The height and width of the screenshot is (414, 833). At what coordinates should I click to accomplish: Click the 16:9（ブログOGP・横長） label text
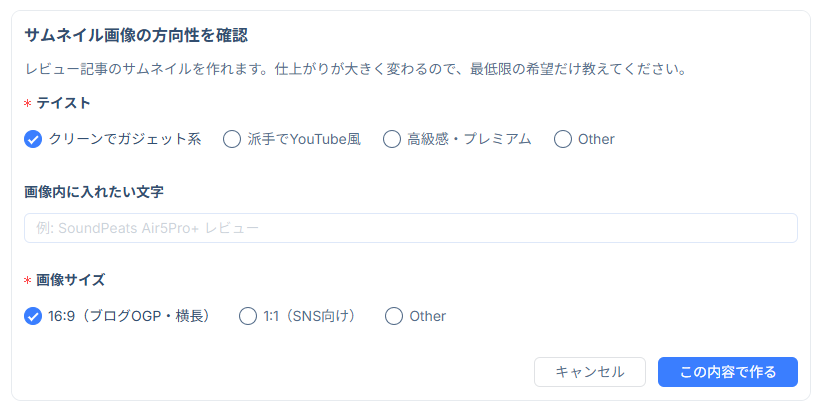[x=130, y=316]
